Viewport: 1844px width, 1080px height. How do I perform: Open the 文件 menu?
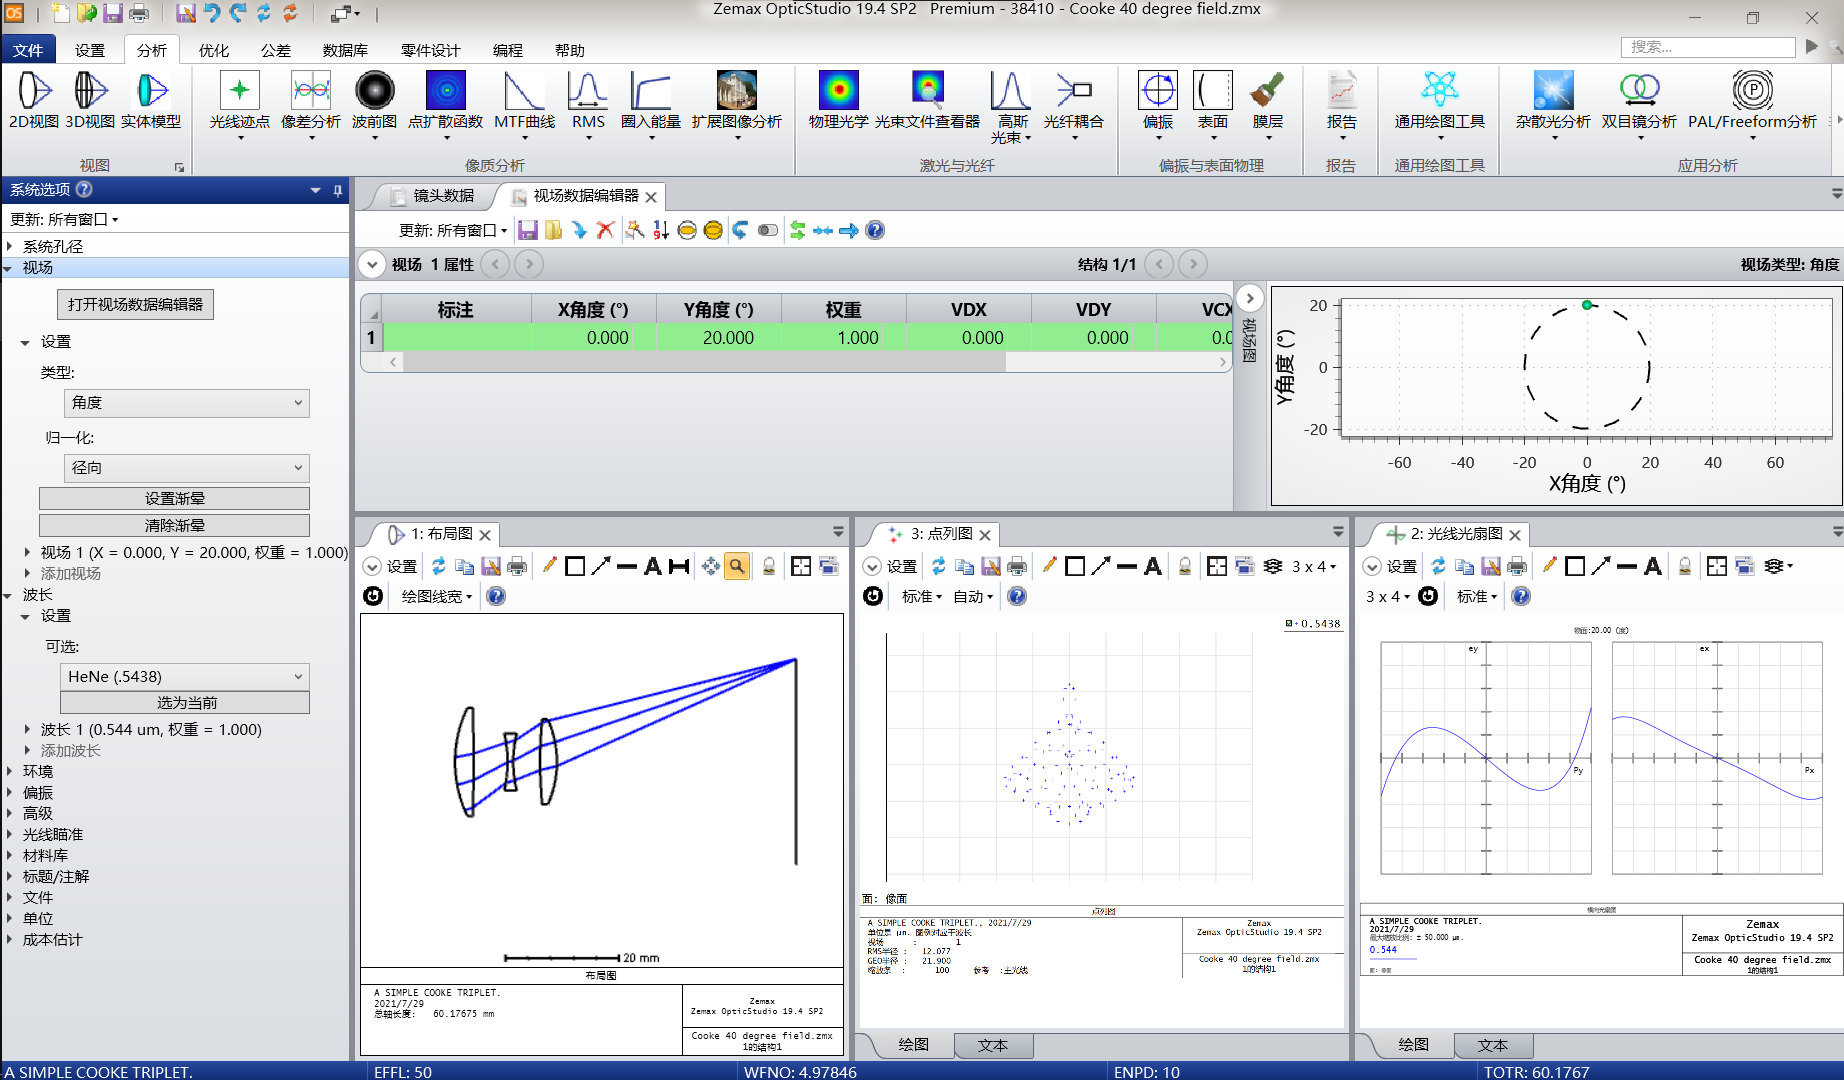pyautogui.click(x=28, y=50)
